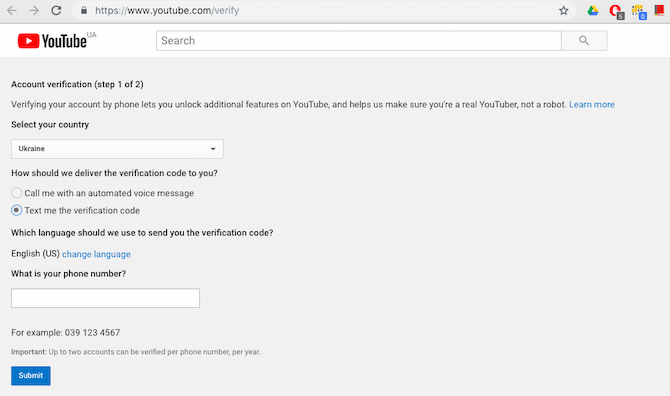
Task: Open the red book extension icon
Action: [x=659, y=10]
